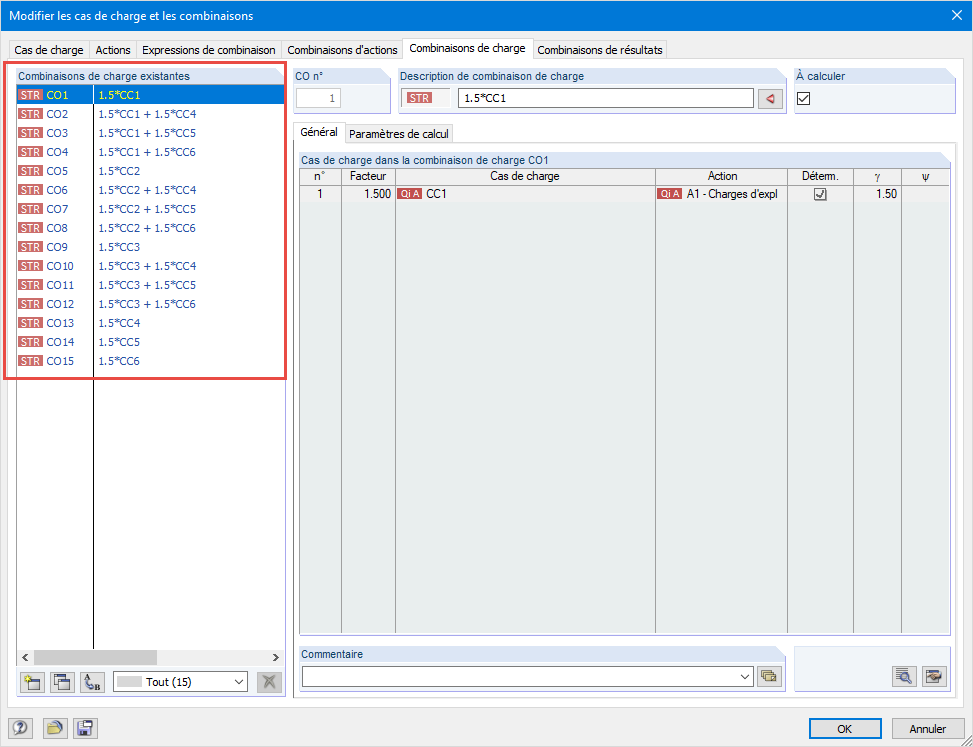This screenshot has height=747, width=973.
Task: Click the scroll right arrow in the list
Action: tap(276, 657)
